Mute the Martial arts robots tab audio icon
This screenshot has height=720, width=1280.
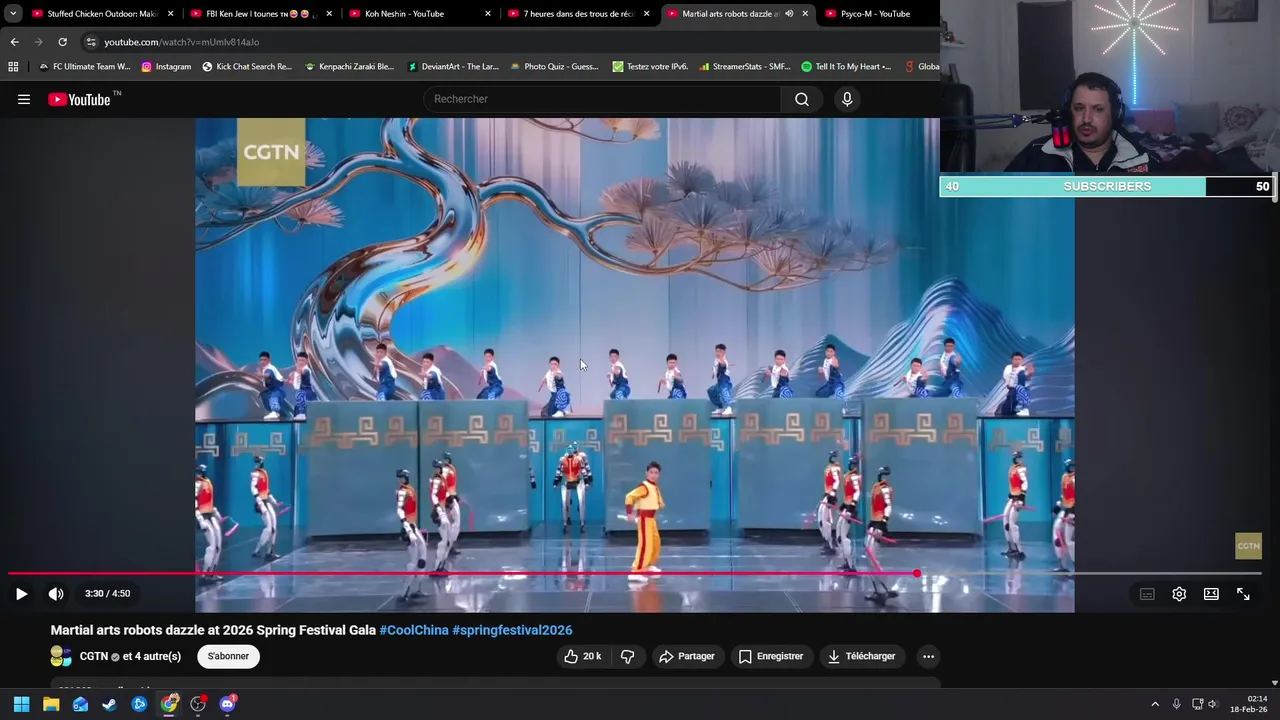coord(789,14)
